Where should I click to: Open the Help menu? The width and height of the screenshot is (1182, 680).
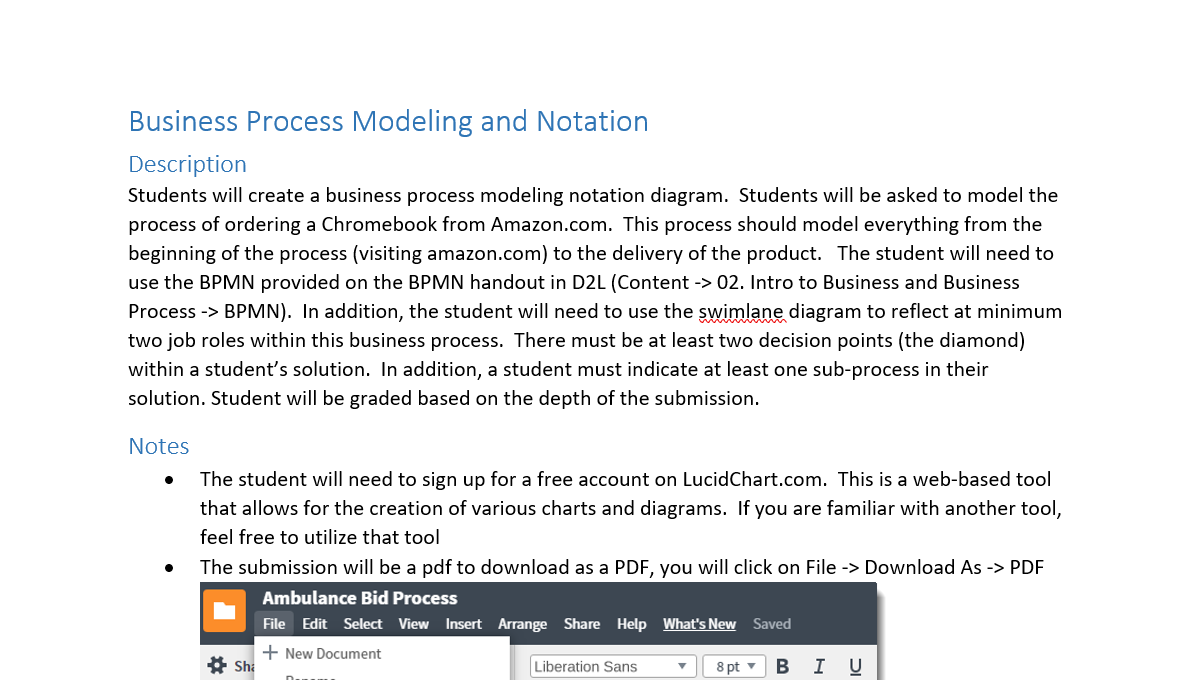coord(631,623)
